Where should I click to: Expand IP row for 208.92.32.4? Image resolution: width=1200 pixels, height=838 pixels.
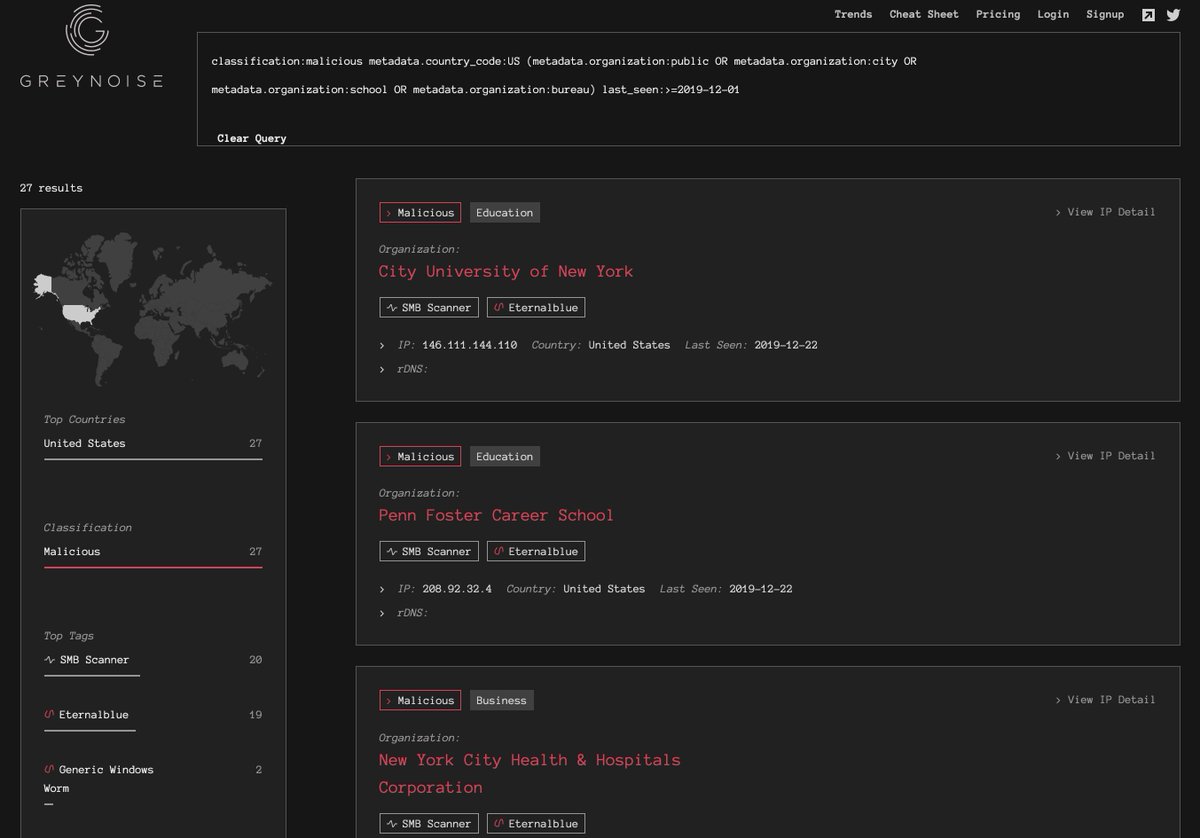[382, 589]
